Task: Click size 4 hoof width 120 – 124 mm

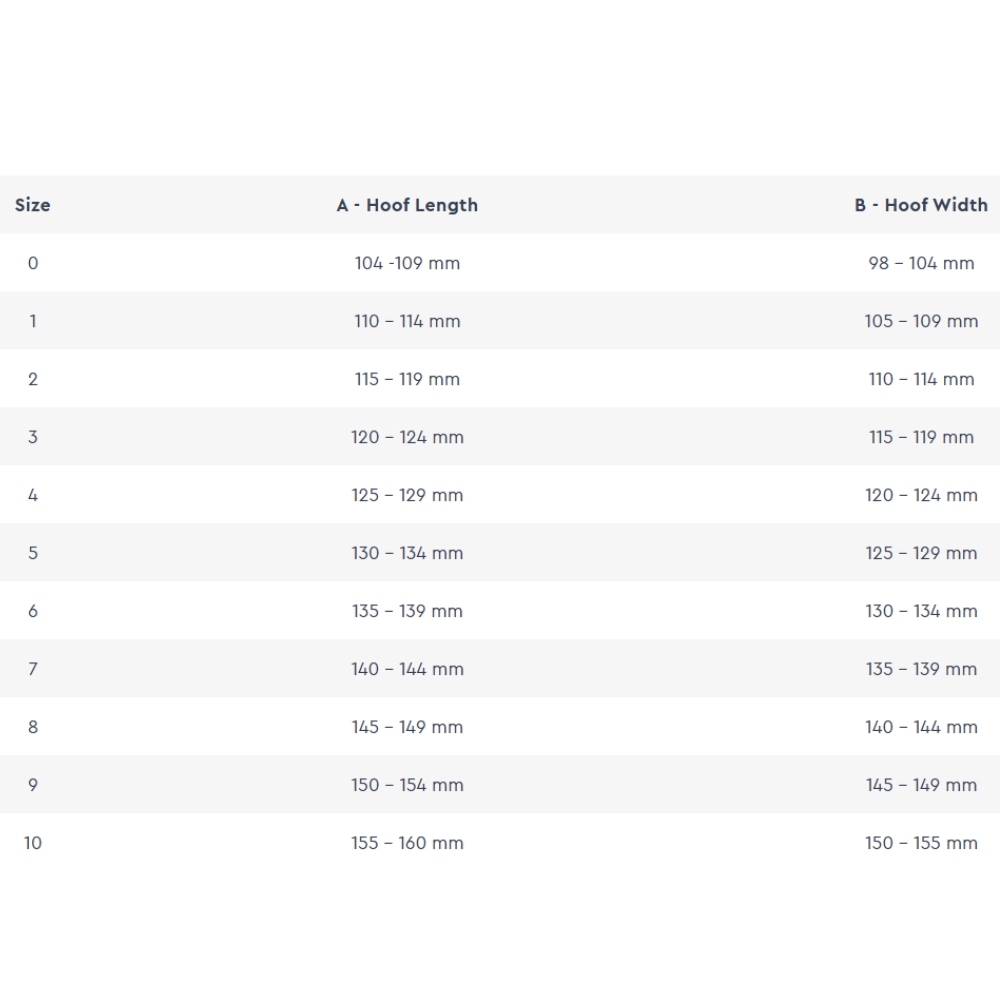Action: (x=921, y=495)
